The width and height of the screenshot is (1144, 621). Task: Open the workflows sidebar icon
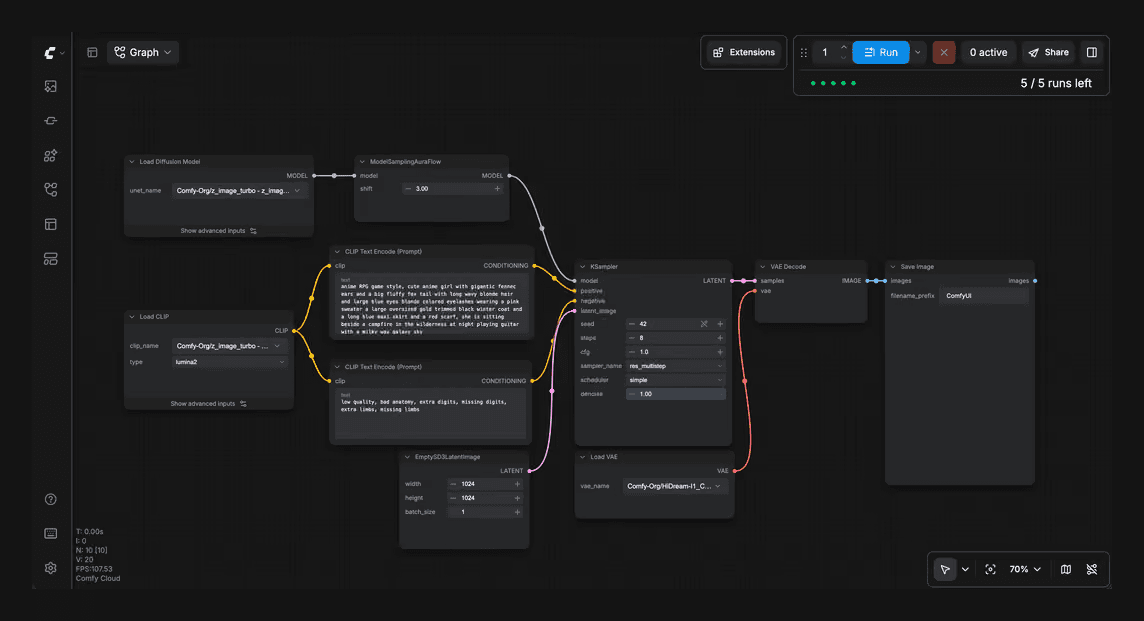pos(50,190)
